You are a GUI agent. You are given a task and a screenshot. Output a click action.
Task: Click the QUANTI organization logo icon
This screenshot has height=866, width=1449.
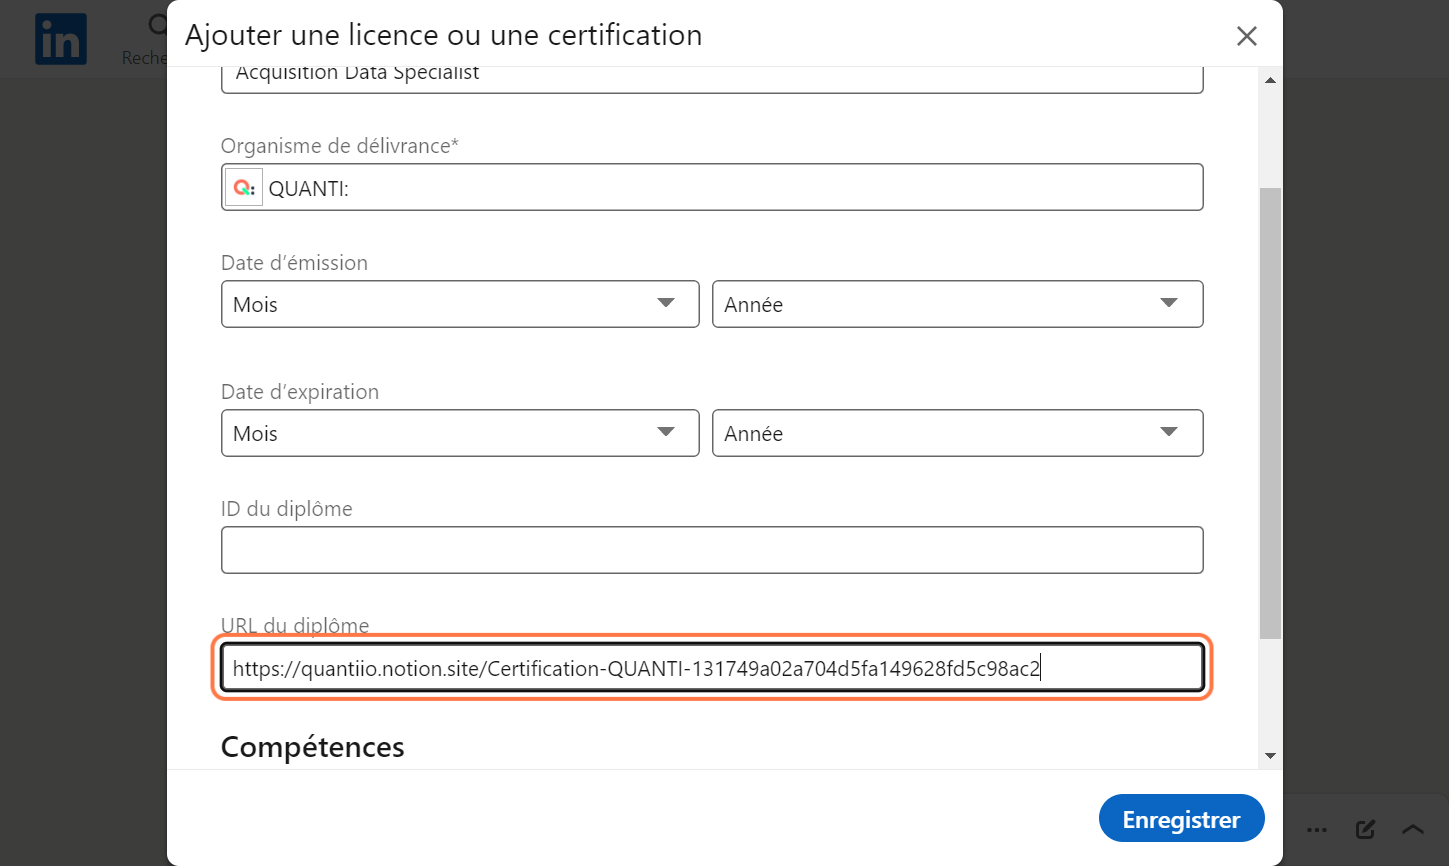244,187
